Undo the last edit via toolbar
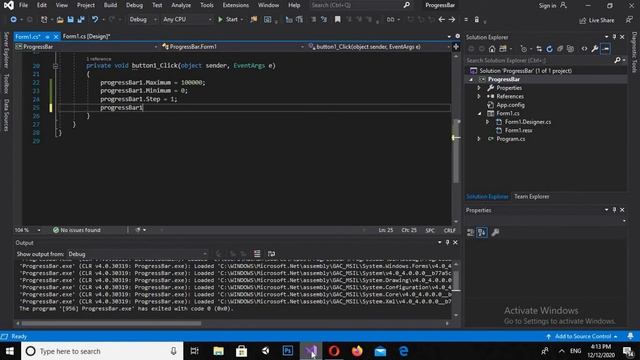Image resolution: width=640 pixels, height=360 pixels. (x=95, y=20)
